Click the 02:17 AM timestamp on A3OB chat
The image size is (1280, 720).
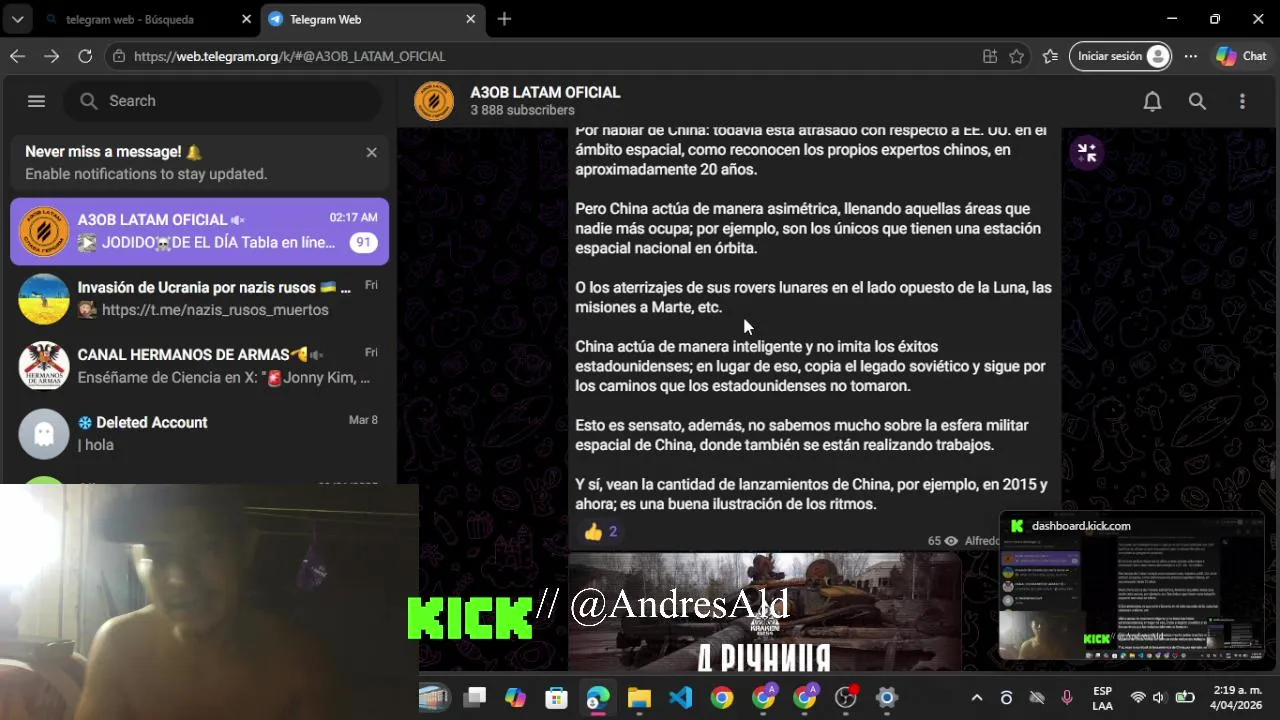tap(353, 217)
